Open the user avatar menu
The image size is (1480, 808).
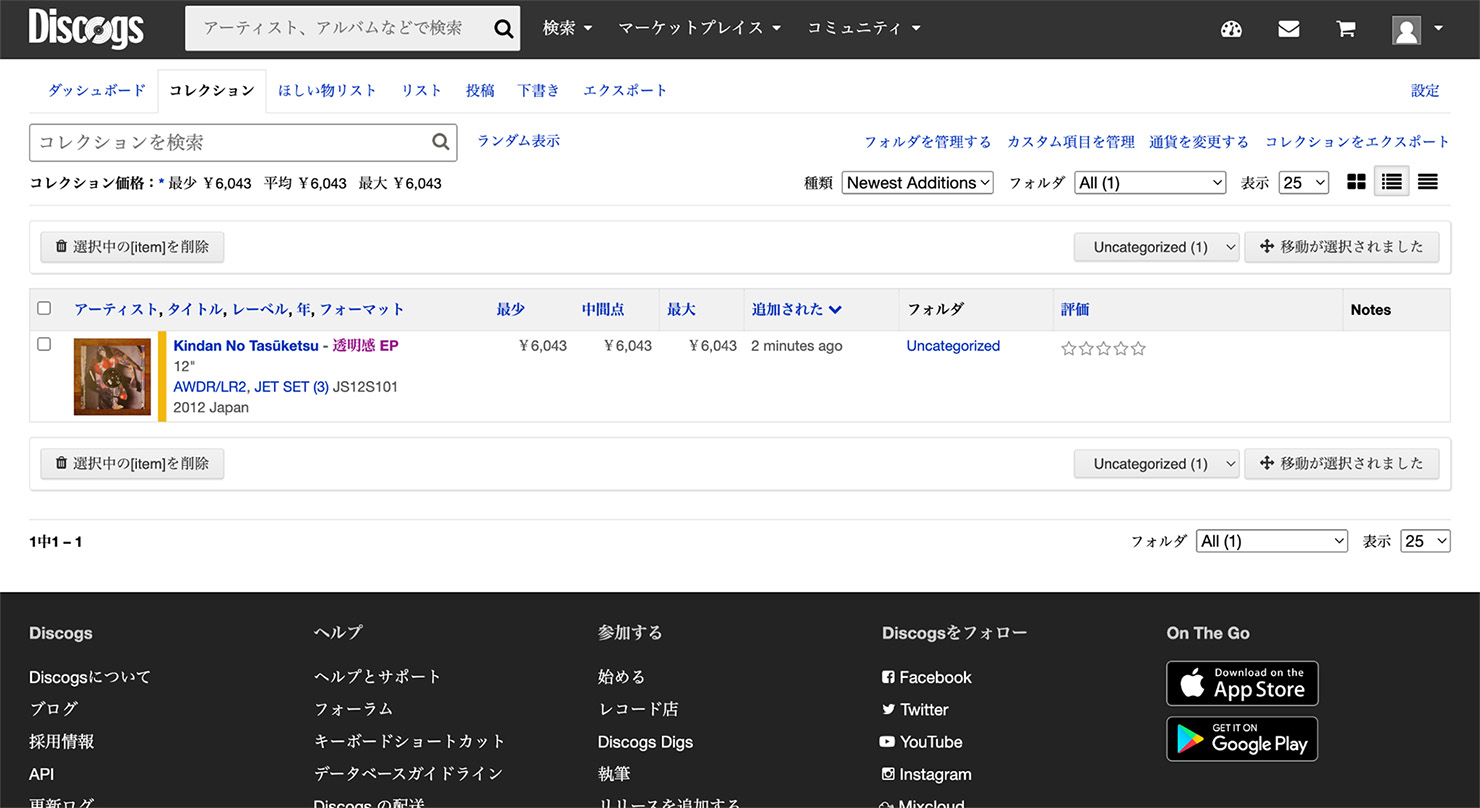point(1417,29)
